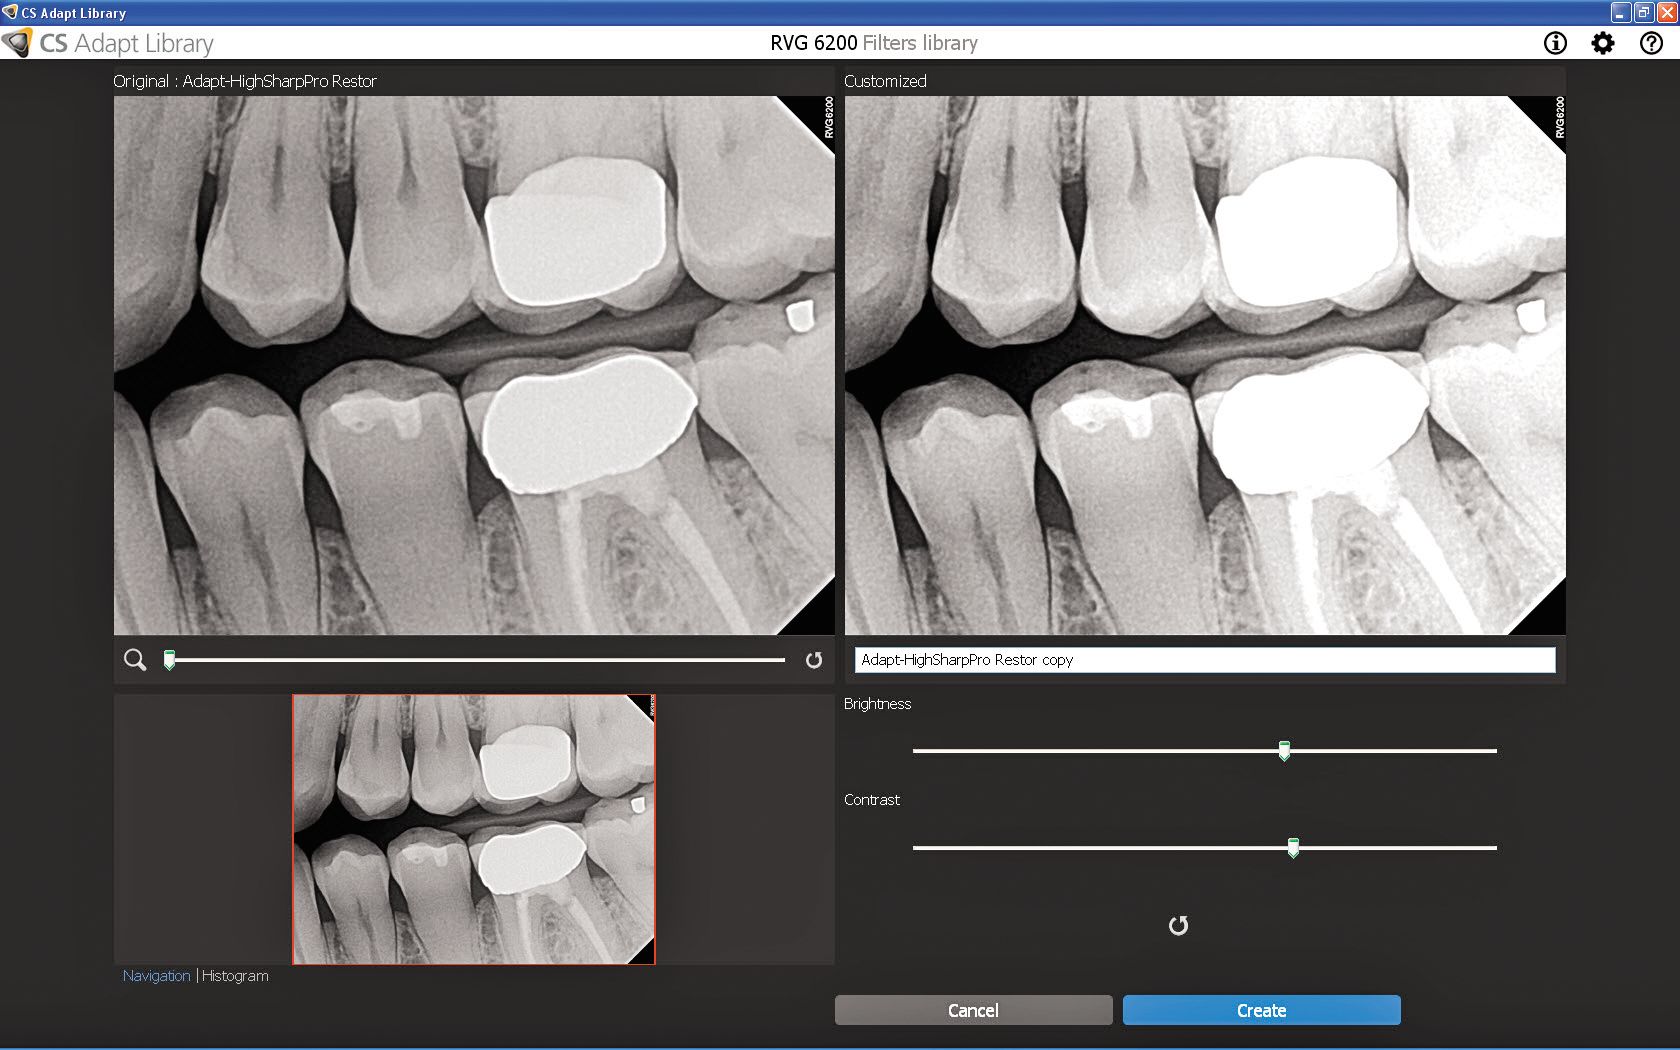Image resolution: width=1680 pixels, height=1050 pixels.
Task: Open the information icon in header
Action: point(1555,43)
